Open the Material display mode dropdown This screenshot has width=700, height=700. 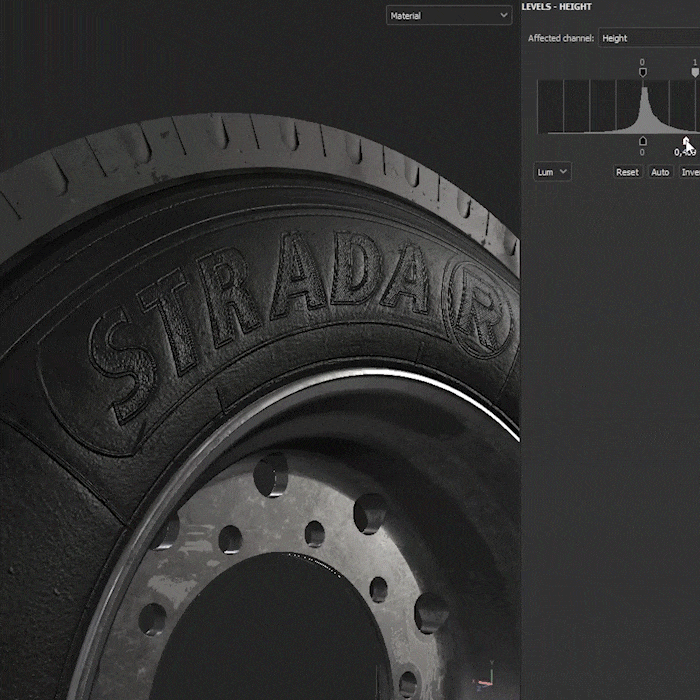coord(449,16)
